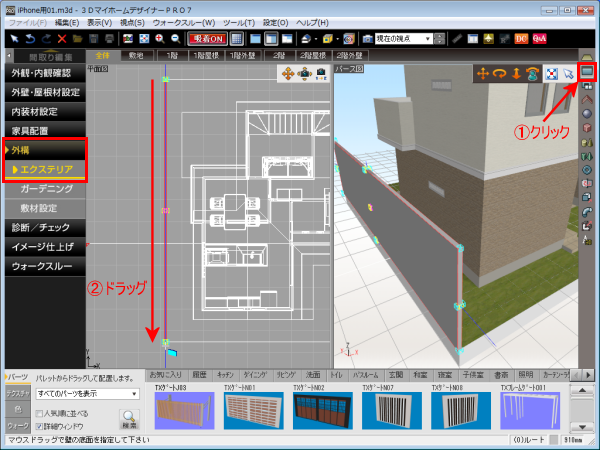600x450 pixels.
Task: Open the 現在の視点 viewpoint dropdown
Action: 400,38
